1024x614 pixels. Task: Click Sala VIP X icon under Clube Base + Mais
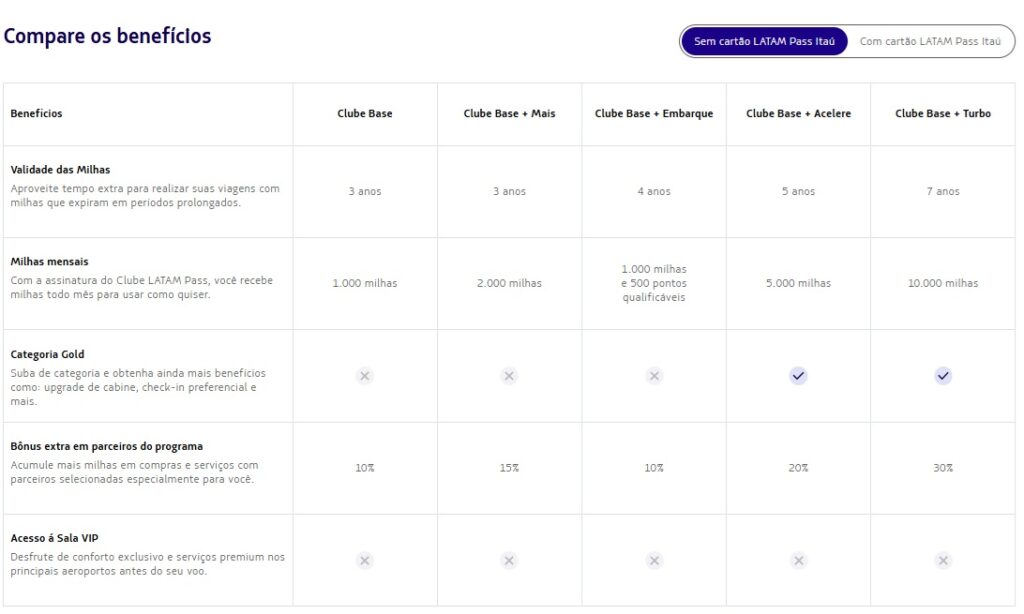point(509,561)
